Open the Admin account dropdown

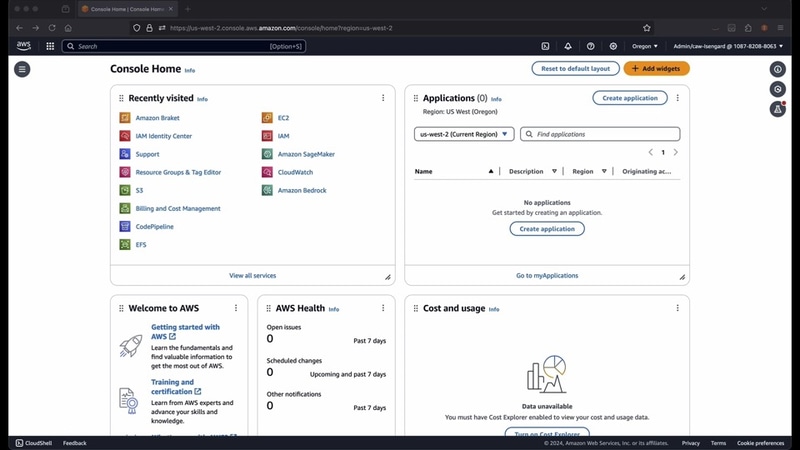[728, 46]
